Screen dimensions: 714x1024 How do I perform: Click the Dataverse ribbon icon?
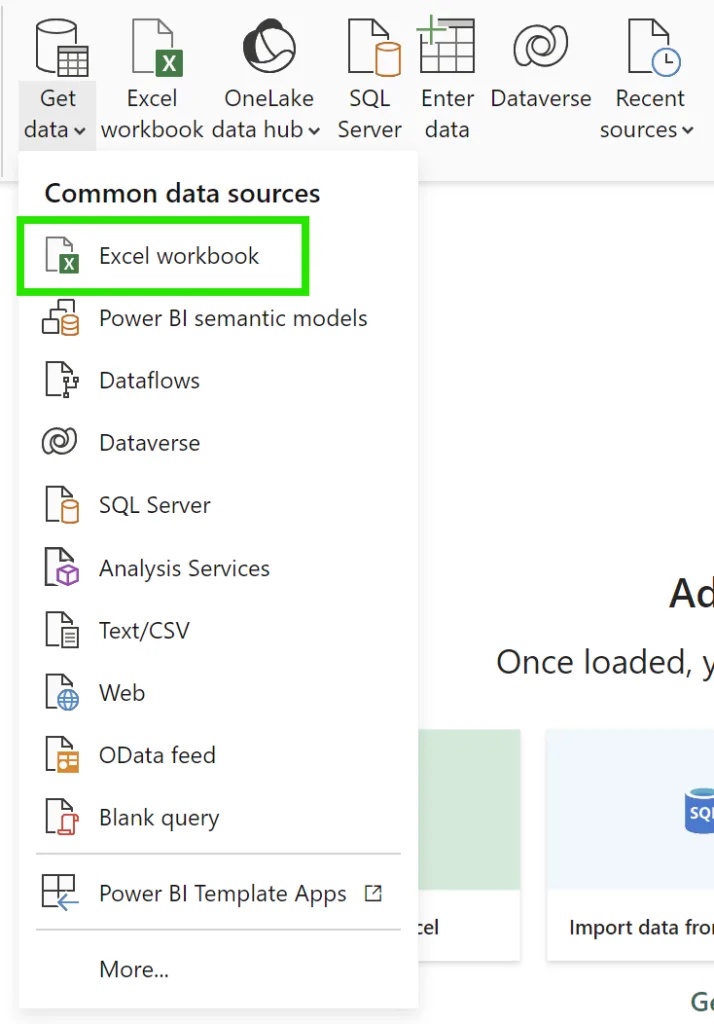pyautogui.click(x=540, y=46)
